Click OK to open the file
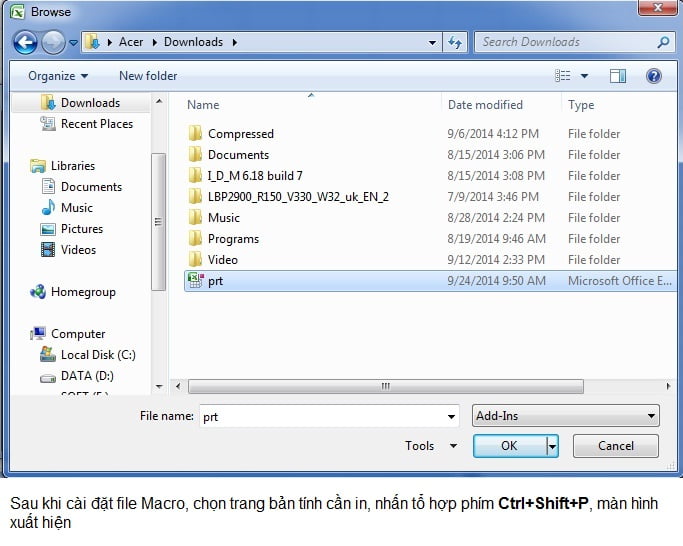Image resolution: width=683 pixels, height=546 pixels. (509, 446)
